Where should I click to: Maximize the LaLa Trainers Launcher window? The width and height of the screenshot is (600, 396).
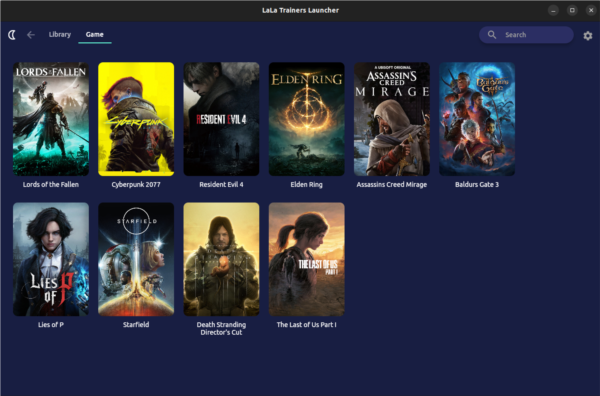pos(572,10)
